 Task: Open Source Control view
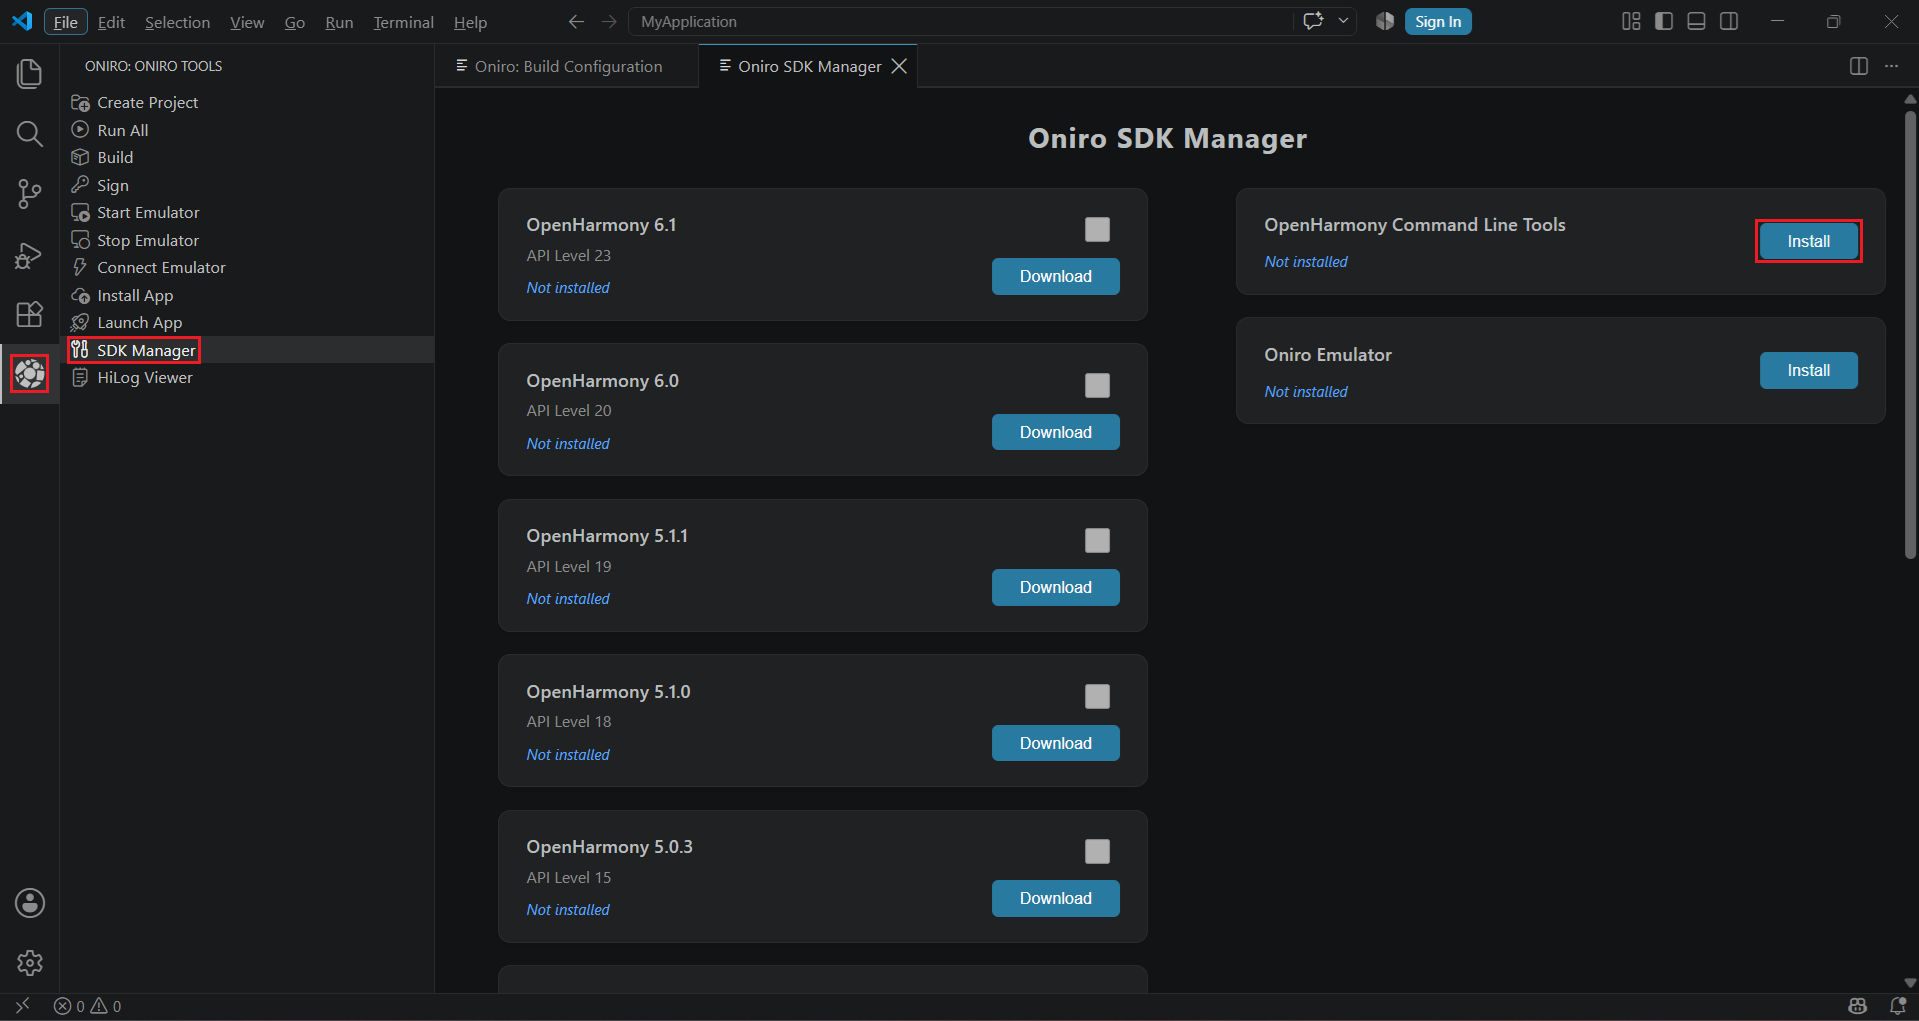29,194
